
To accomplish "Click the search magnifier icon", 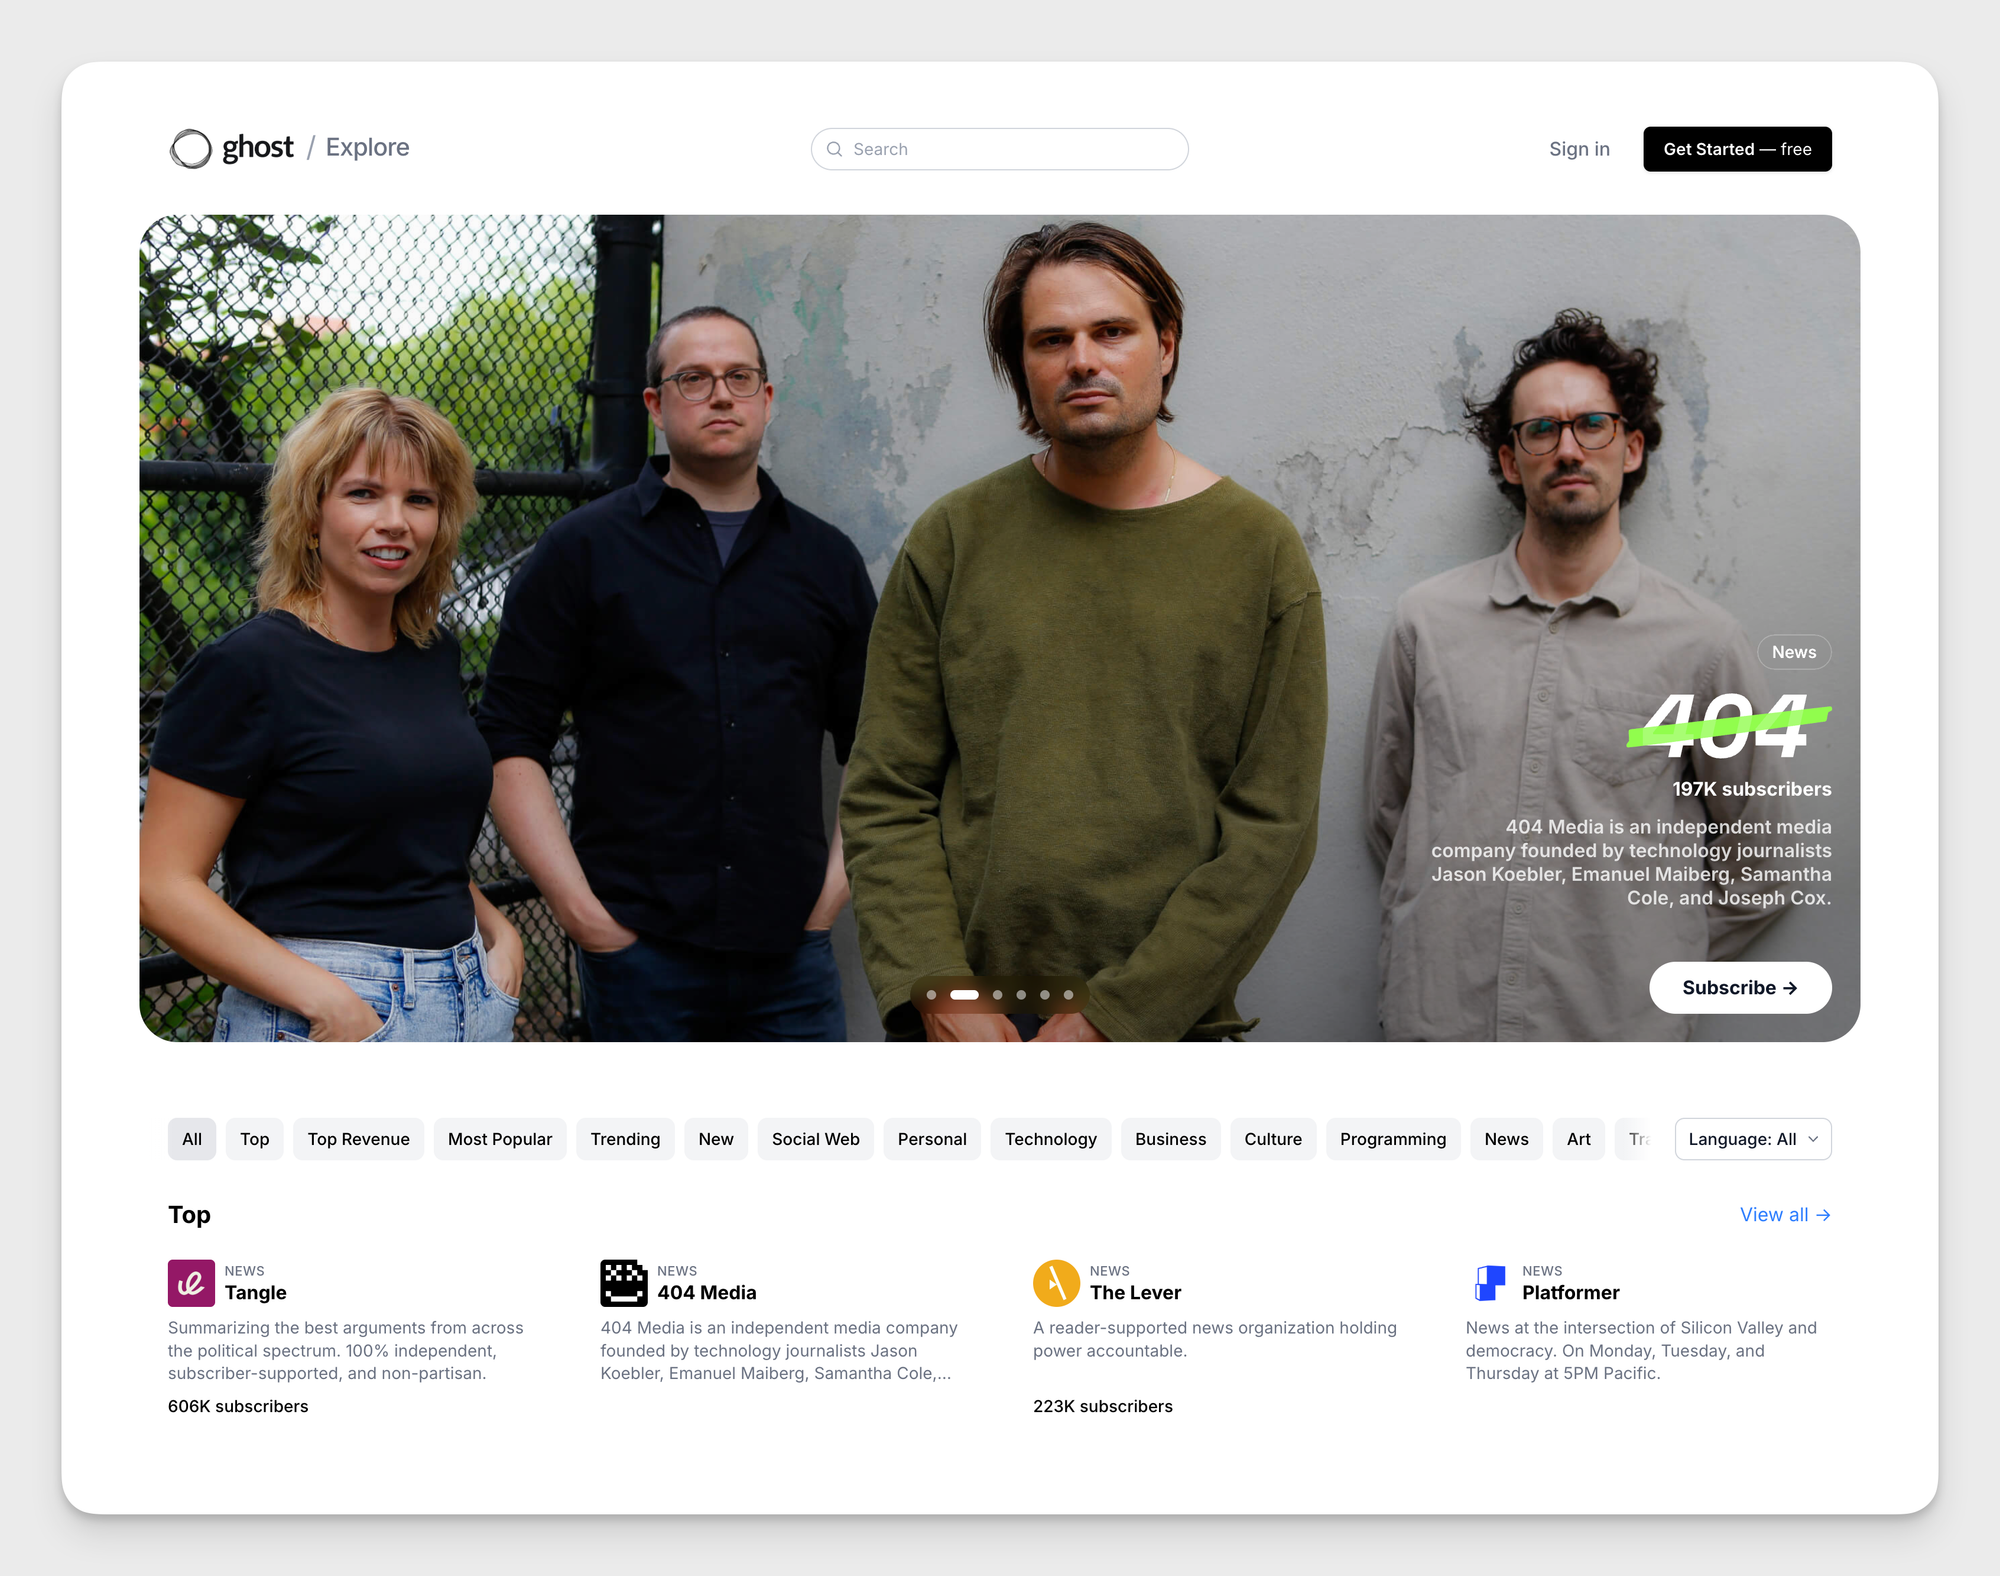I will click(x=834, y=149).
